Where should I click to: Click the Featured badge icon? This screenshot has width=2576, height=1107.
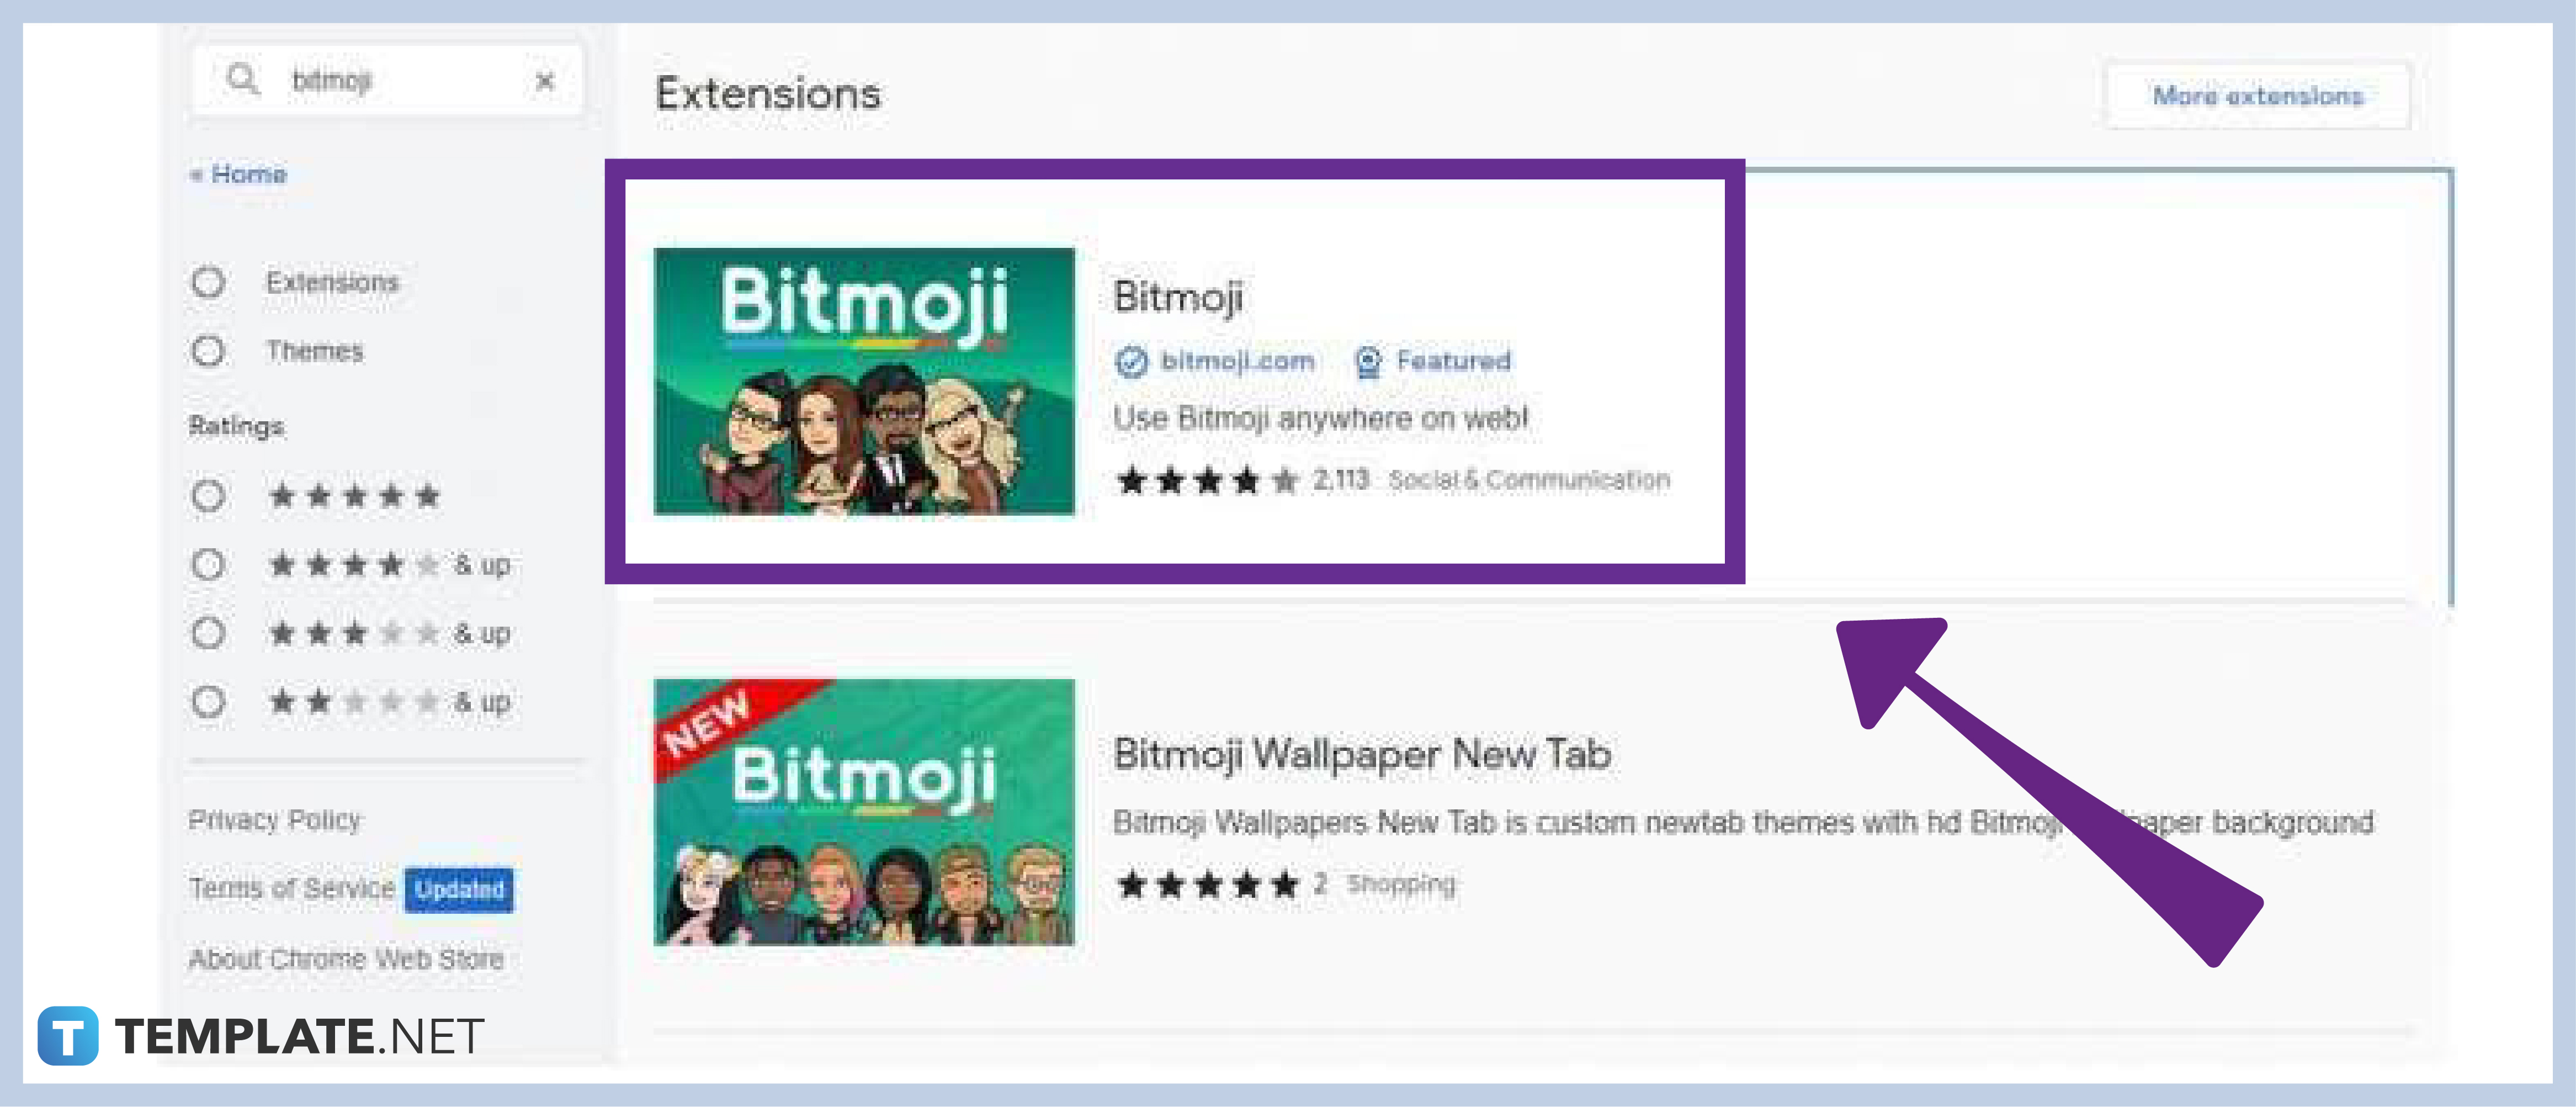click(x=1368, y=361)
